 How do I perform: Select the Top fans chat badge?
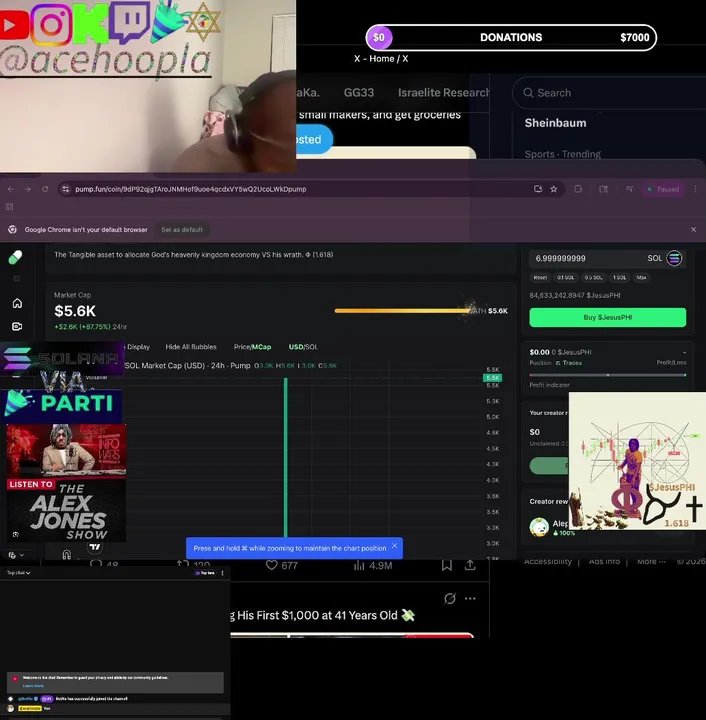tap(205, 573)
